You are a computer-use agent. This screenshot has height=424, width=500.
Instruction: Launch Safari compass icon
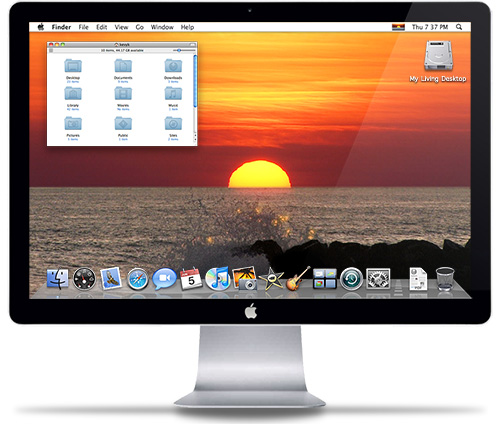(x=137, y=279)
